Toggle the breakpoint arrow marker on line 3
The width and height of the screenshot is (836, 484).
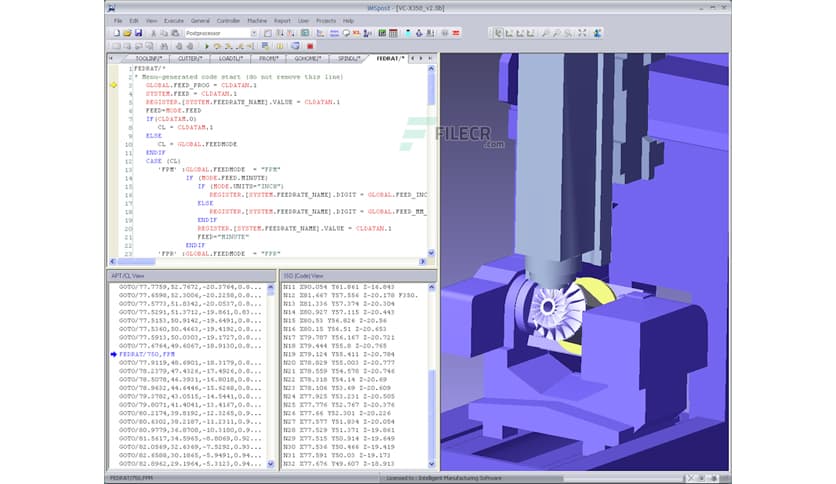(x=113, y=86)
